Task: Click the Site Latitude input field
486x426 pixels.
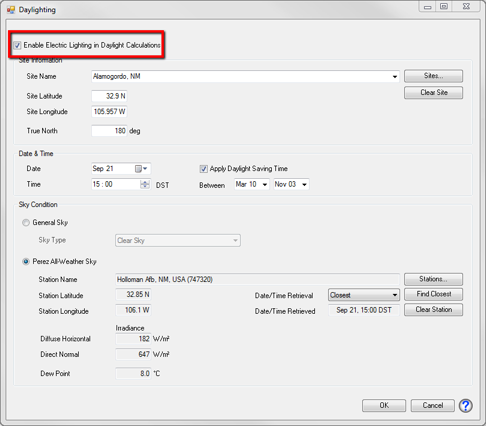Action: pos(109,96)
